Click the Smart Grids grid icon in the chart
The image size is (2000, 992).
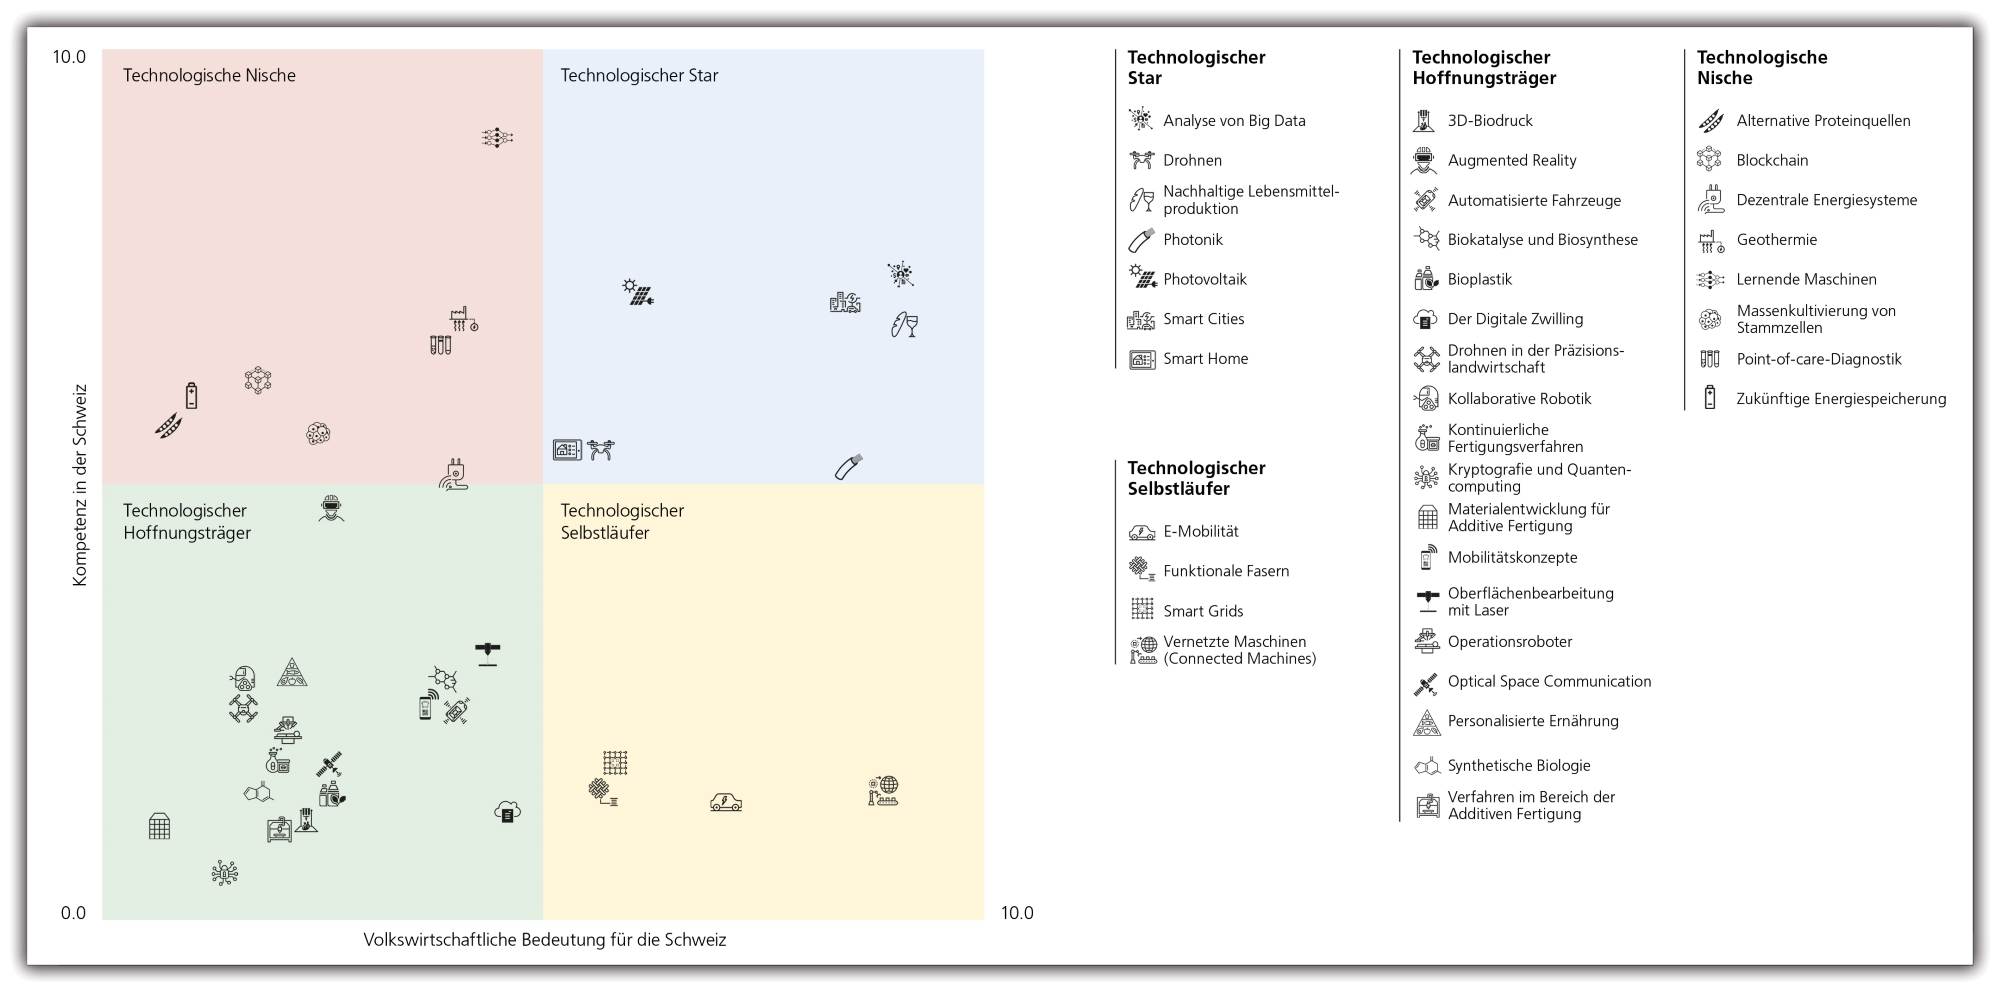(x=615, y=763)
